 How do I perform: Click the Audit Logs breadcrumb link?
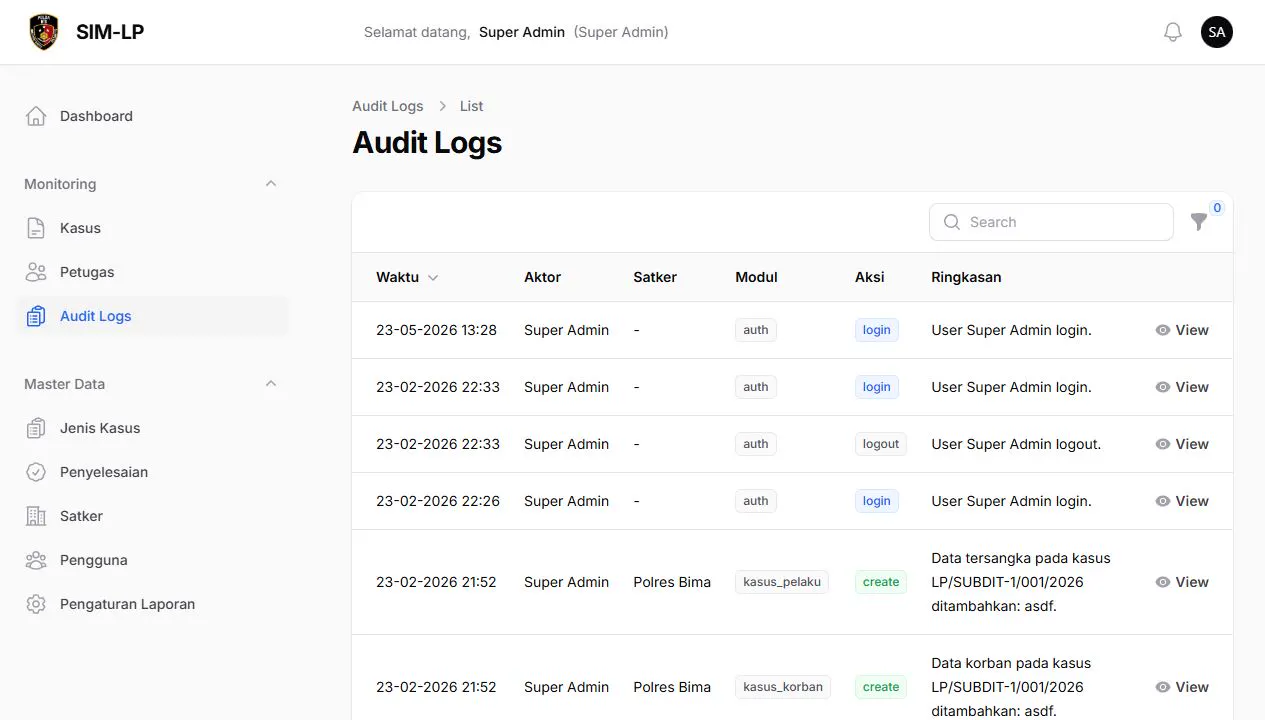tap(388, 106)
